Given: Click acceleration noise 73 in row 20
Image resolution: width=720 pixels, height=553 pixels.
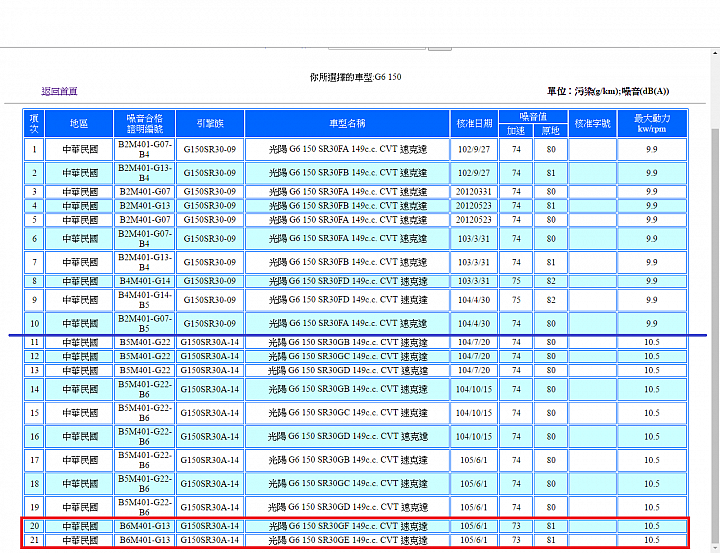Looking at the screenshot, I should click(516, 526).
